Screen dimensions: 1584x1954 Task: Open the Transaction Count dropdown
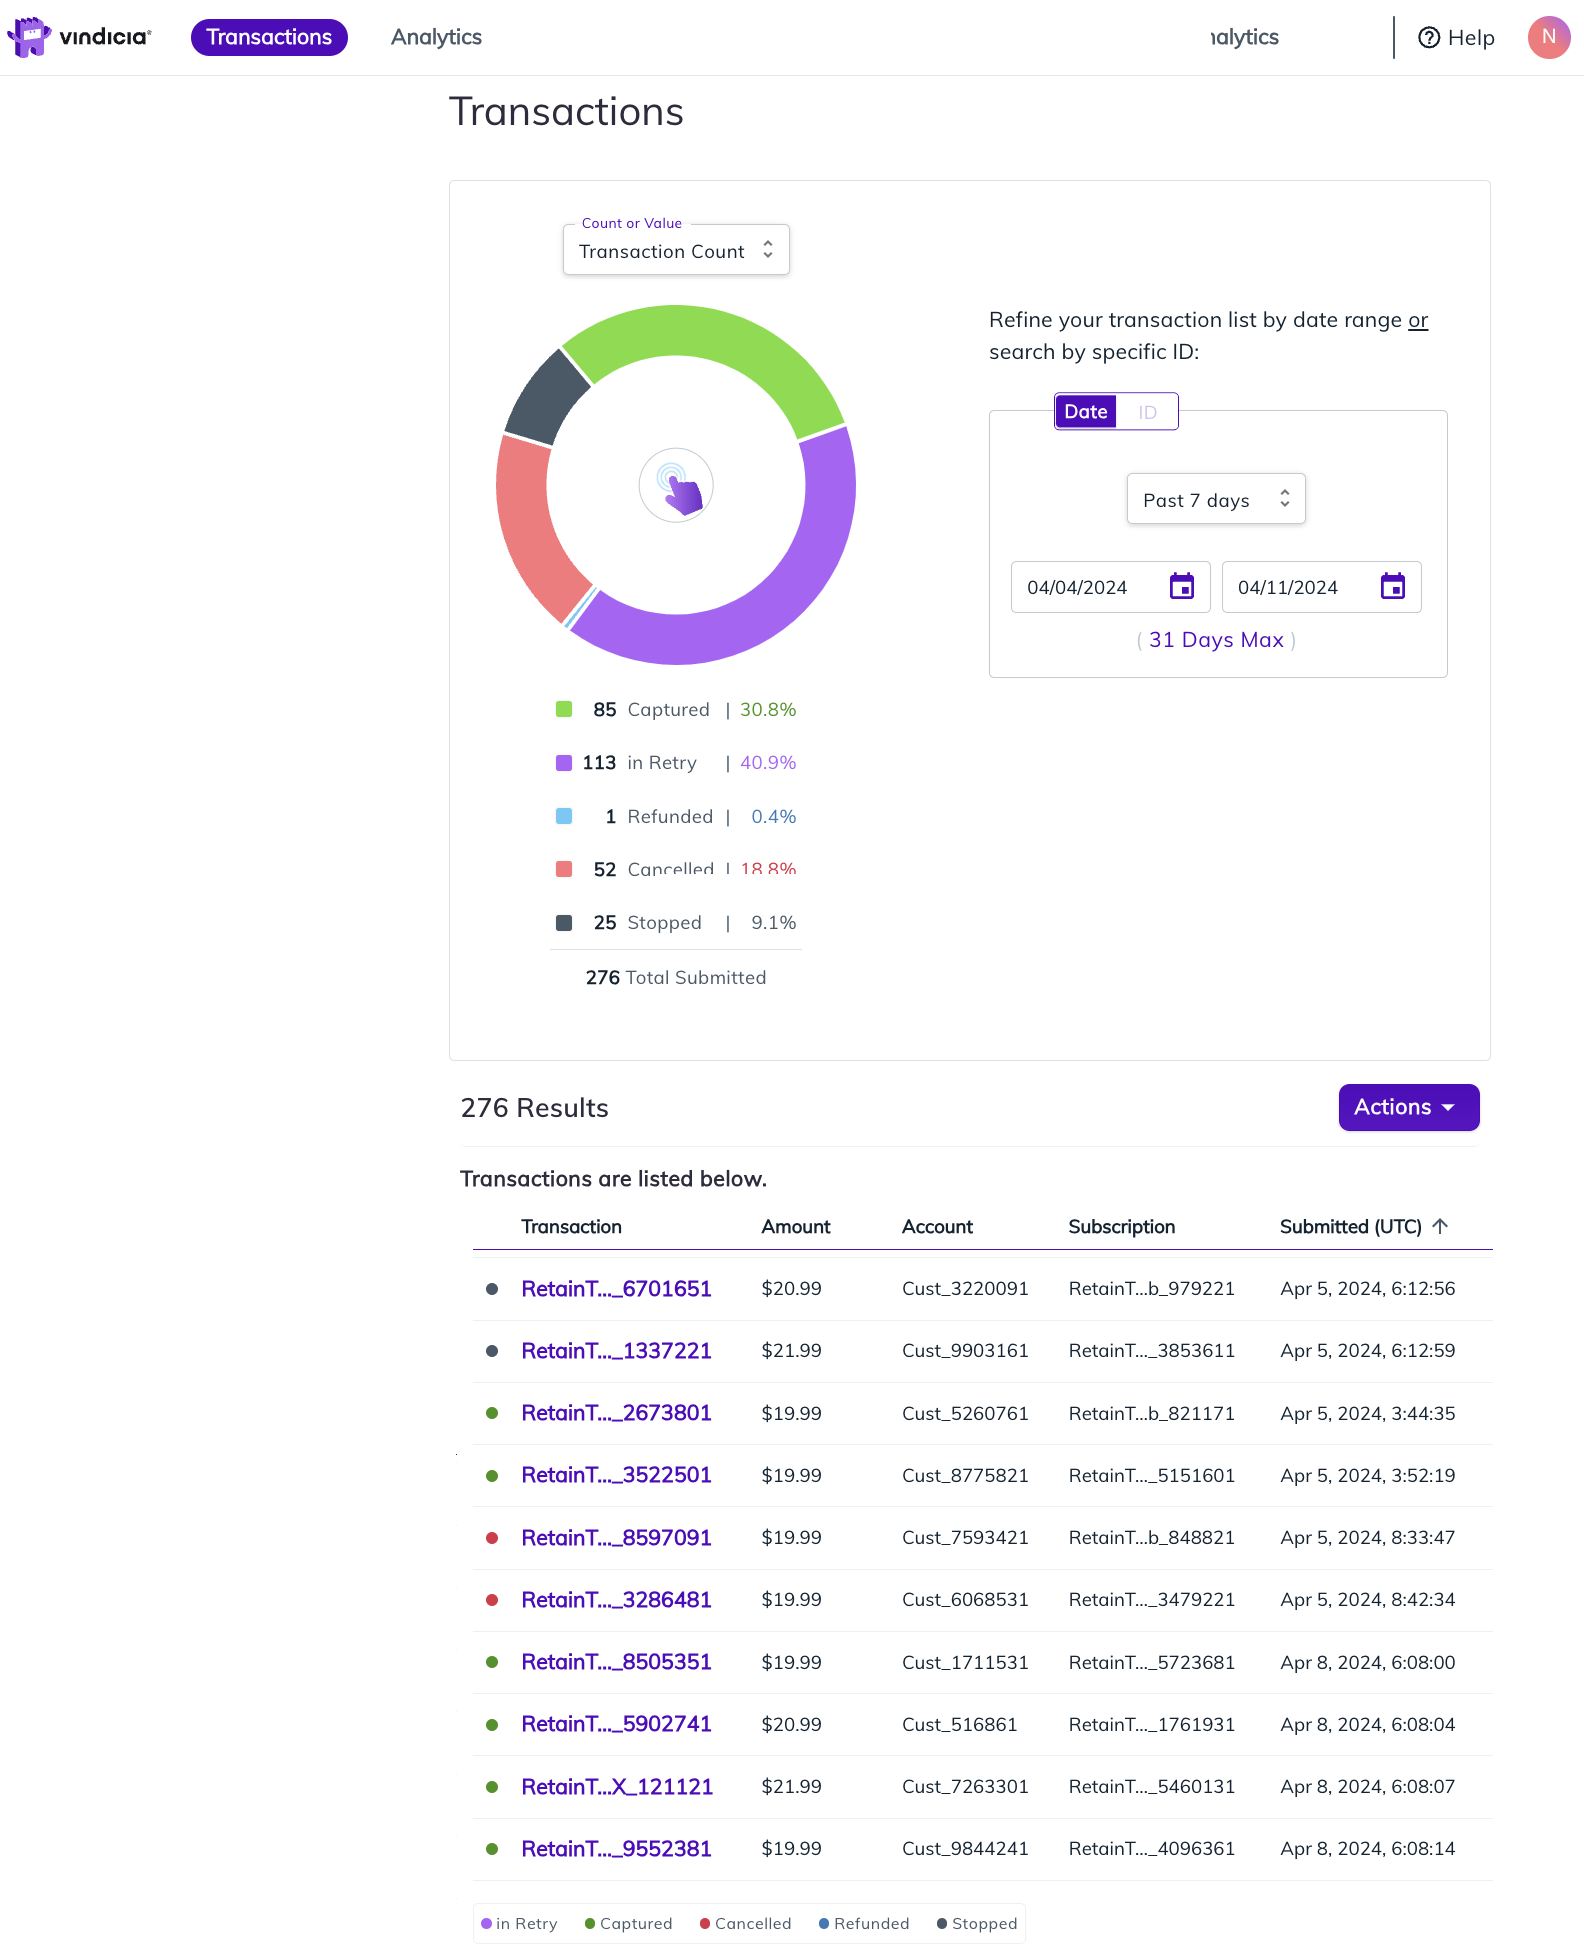coord(676,250)
